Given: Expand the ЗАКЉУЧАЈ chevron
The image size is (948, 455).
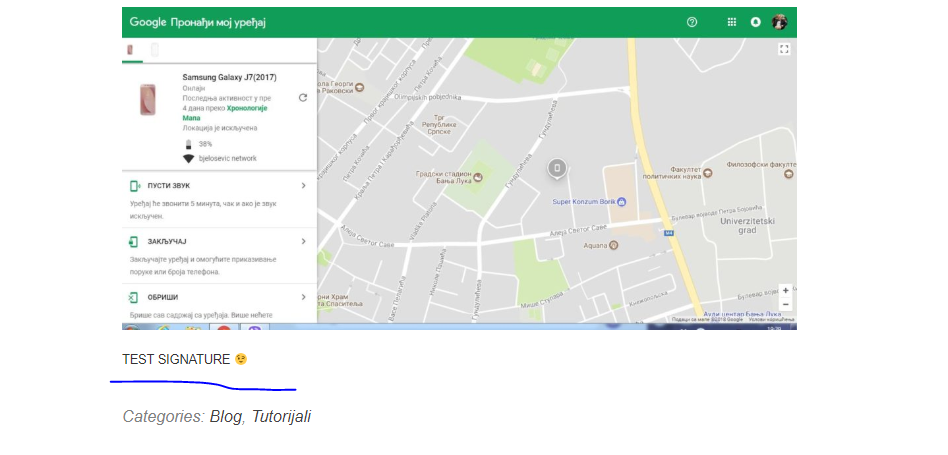Looking at the screenshot, I should coord(304,242).
